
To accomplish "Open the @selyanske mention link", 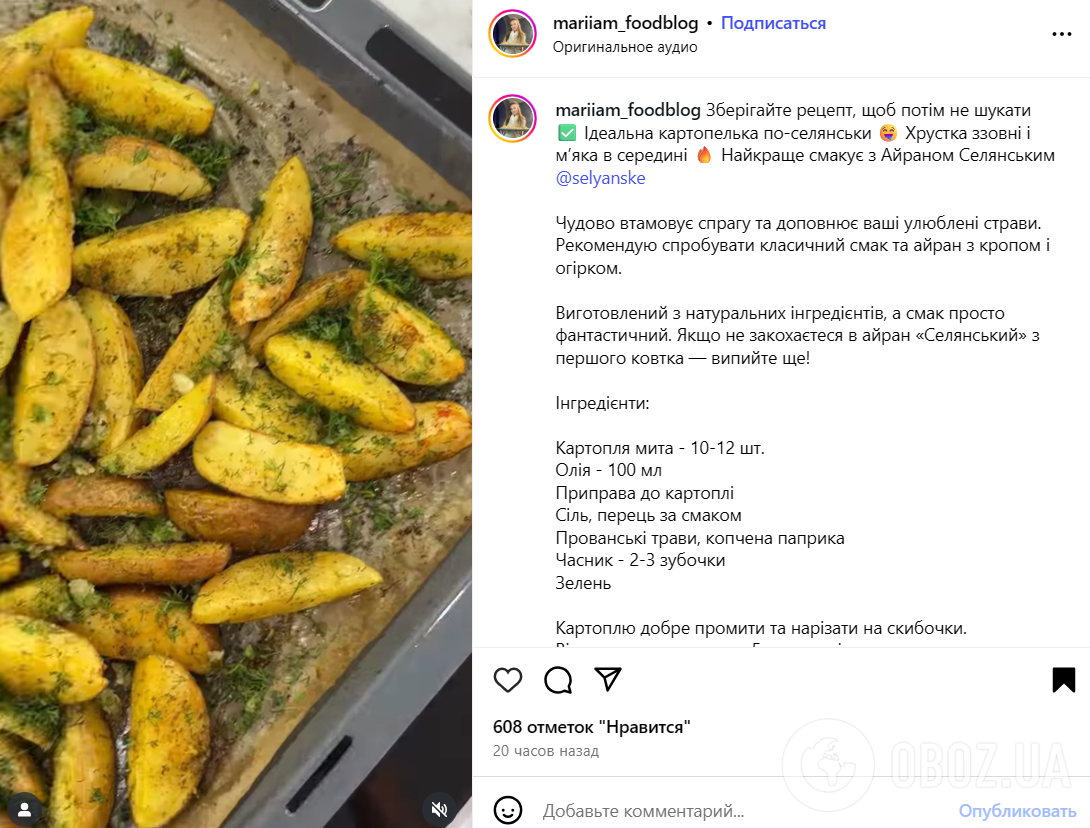I will pos(600,178).
